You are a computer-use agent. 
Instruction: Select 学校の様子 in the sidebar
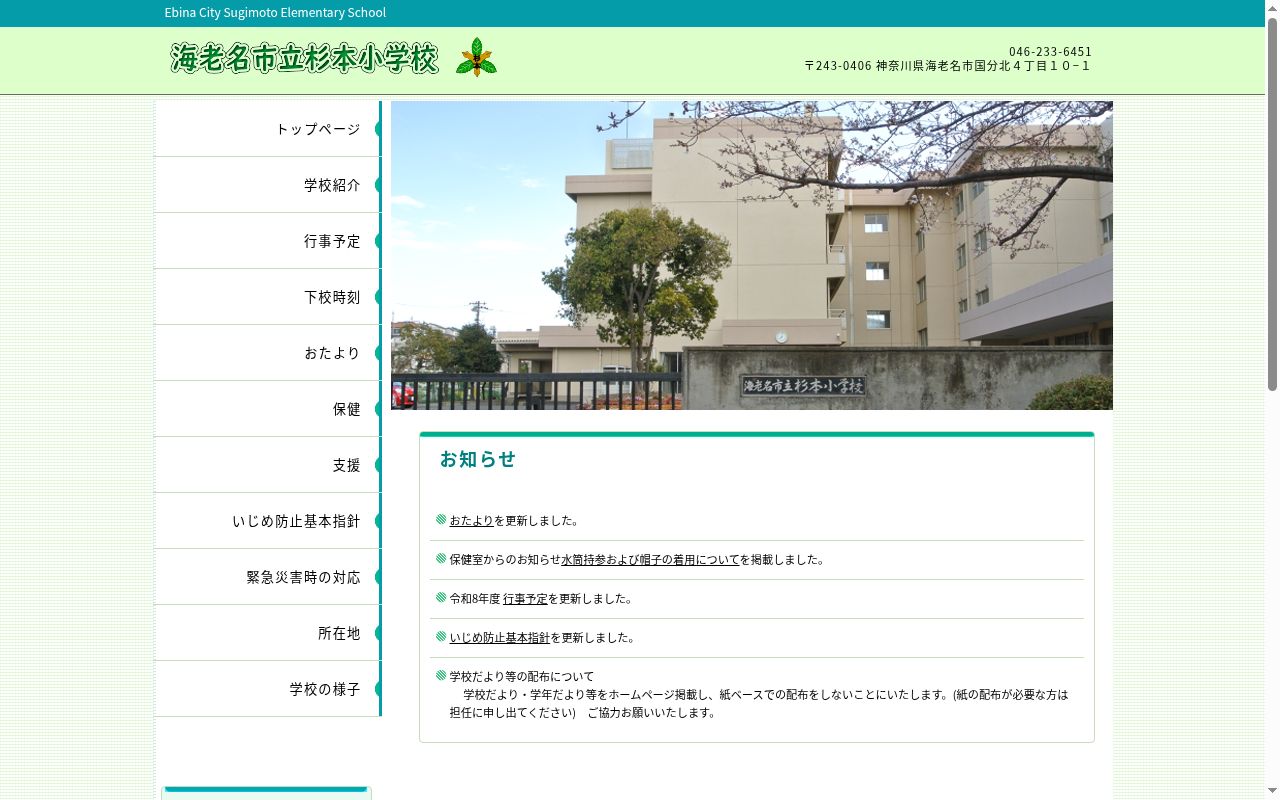(x=268, y=689)
